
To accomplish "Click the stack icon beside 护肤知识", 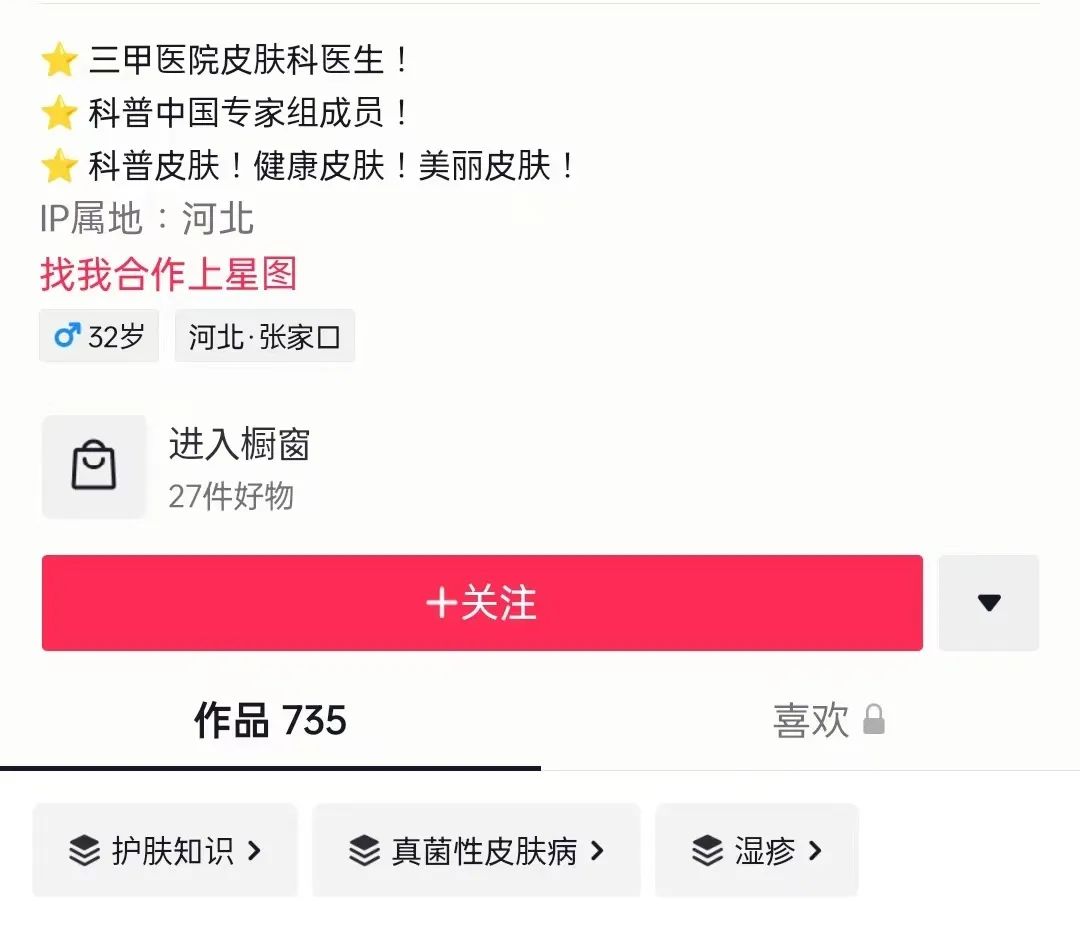I will click(85, 850).
